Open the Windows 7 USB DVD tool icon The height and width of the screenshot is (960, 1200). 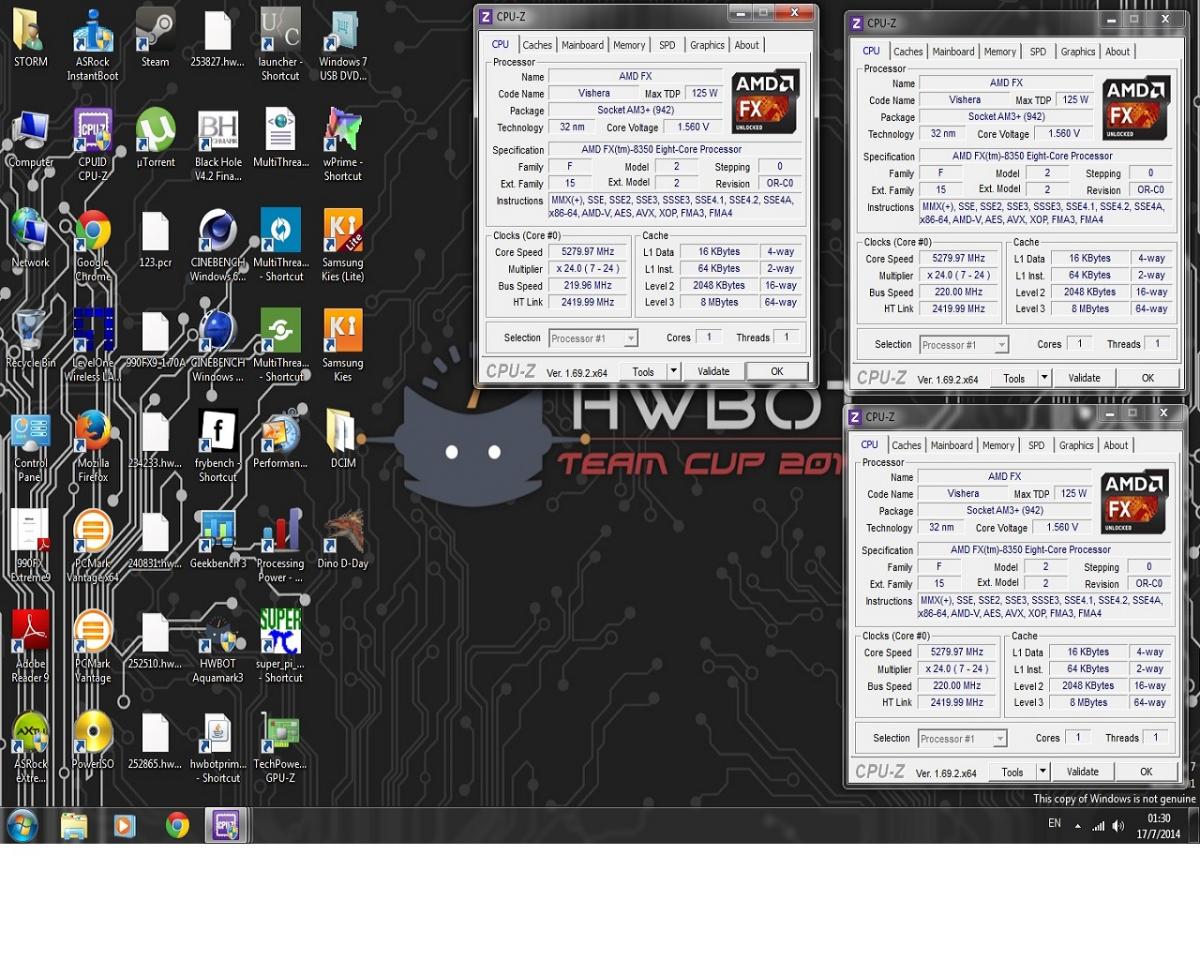[343, 45]
